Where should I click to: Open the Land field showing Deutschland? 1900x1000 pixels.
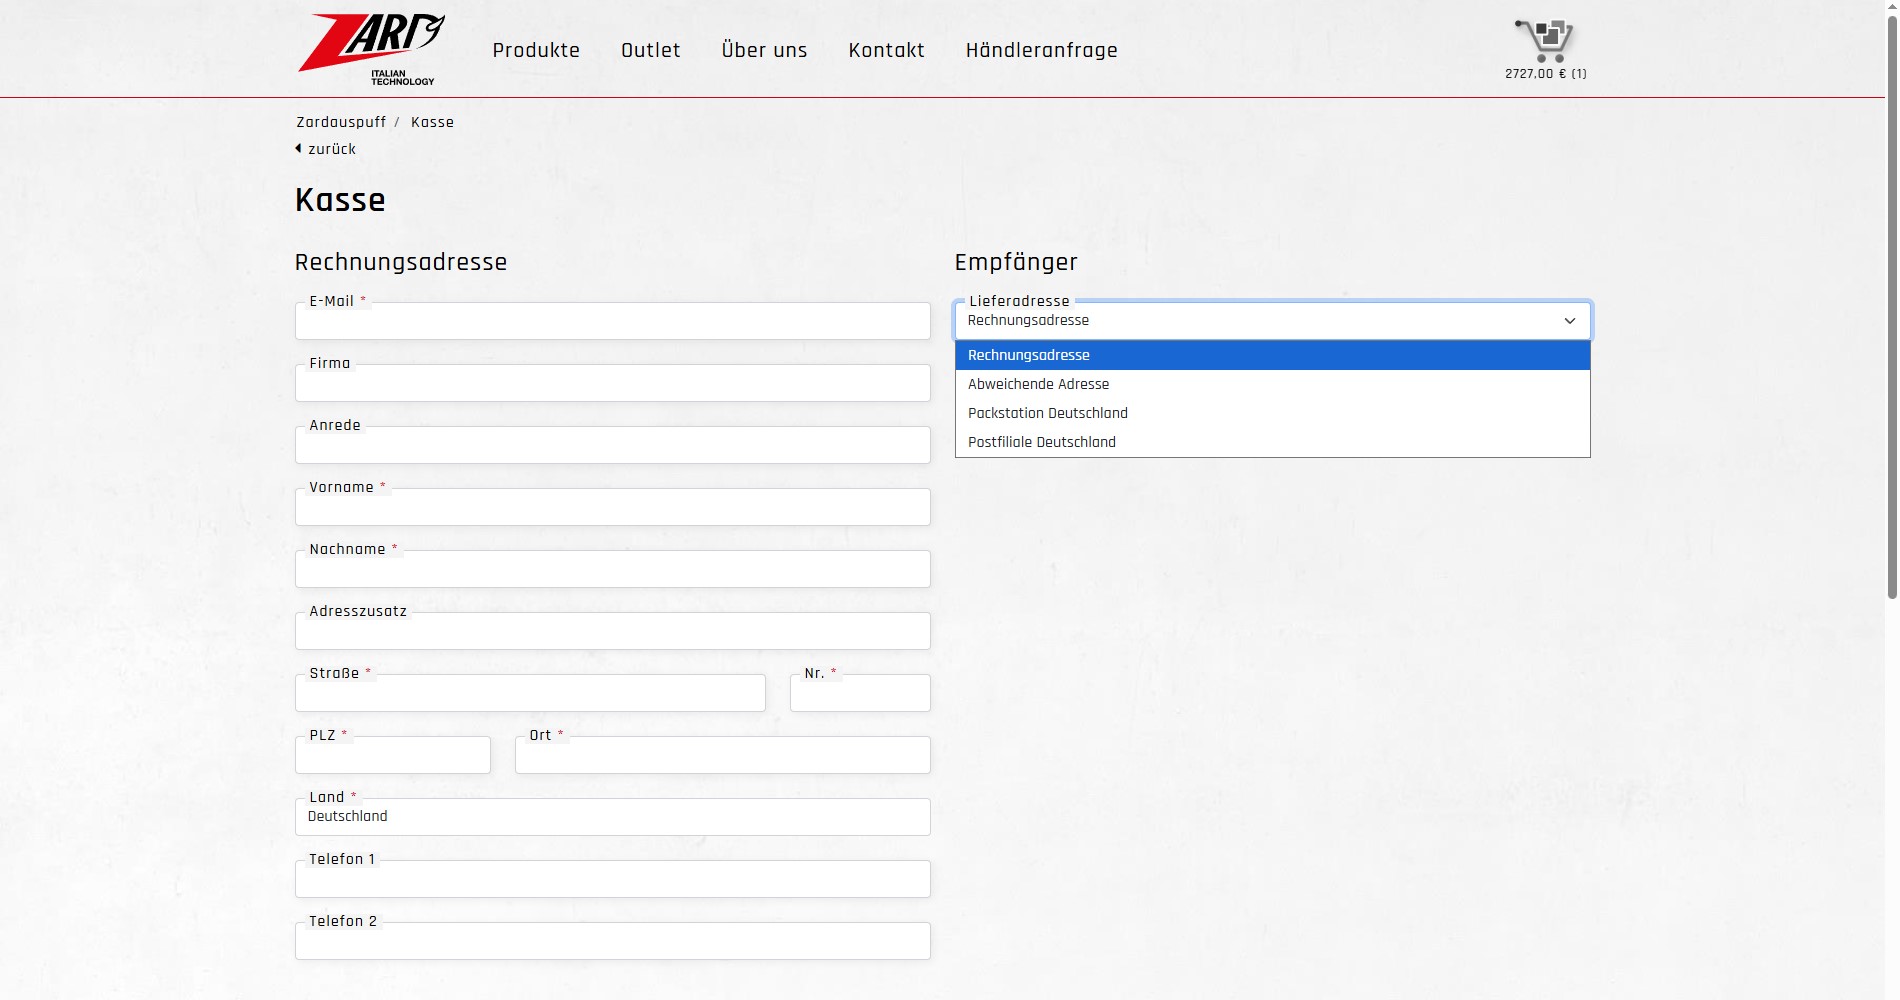click(x=612, y=817)
